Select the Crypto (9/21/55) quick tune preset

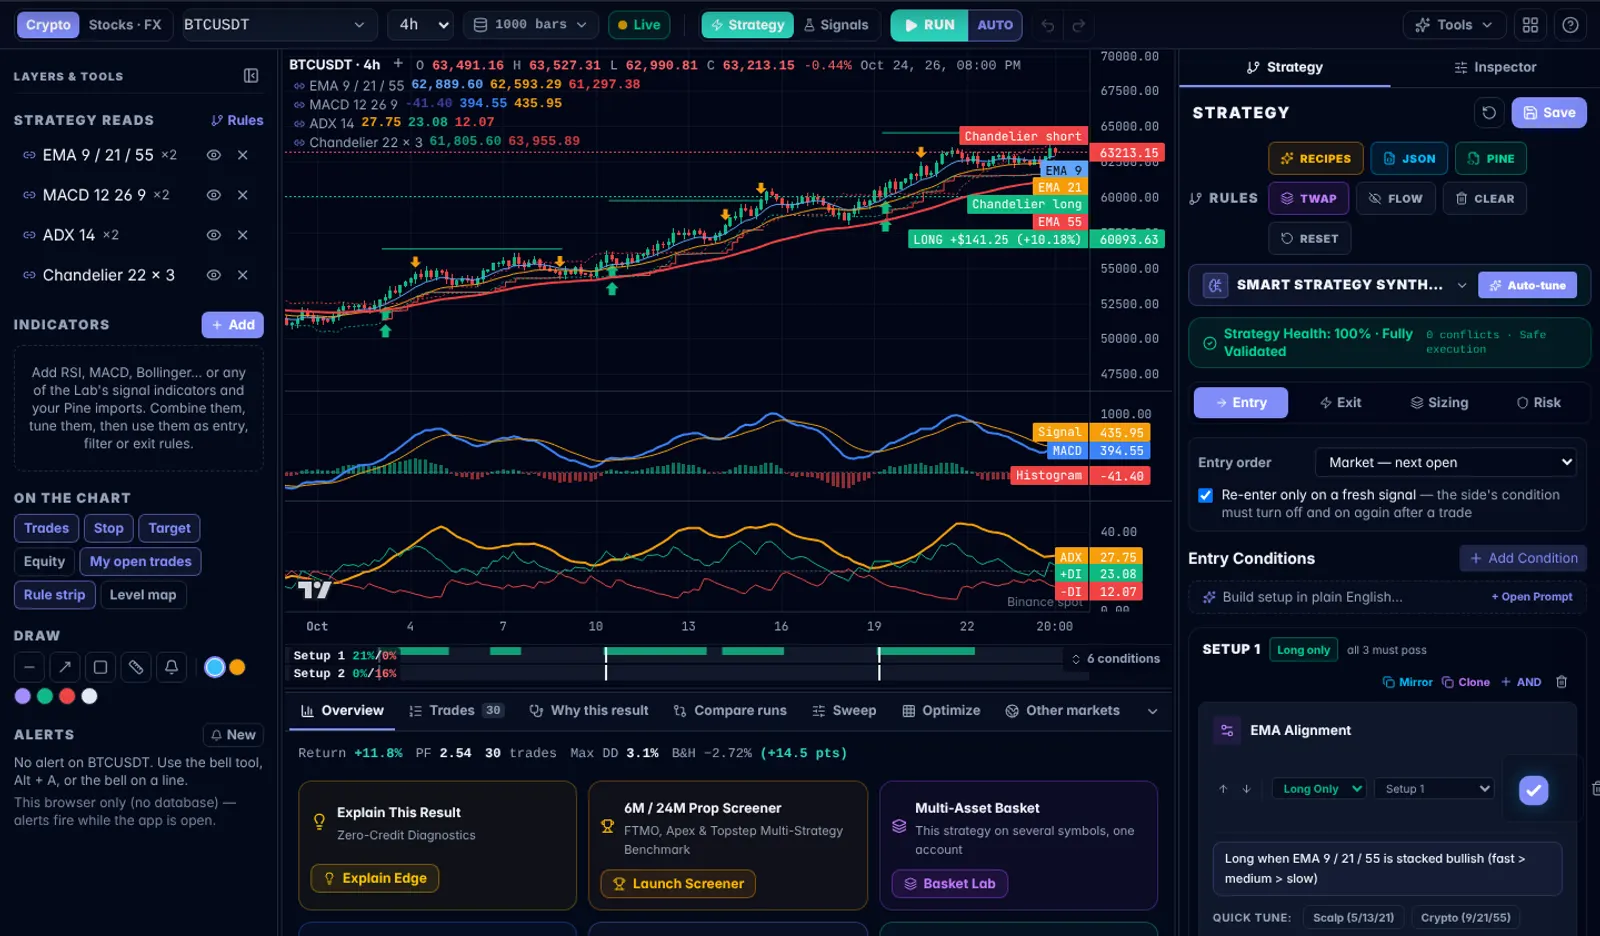point(1465,917)
